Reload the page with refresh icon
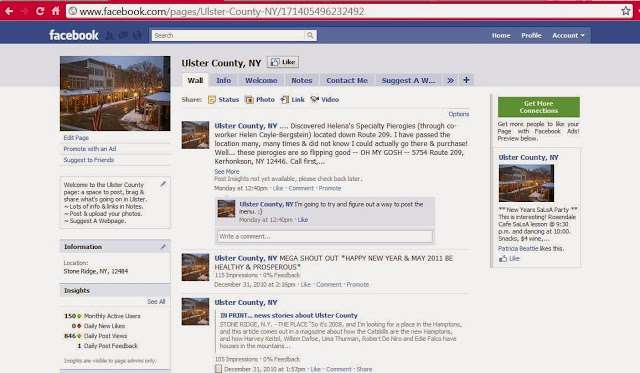This screenshot has width=640, height=373. coord(40,11)
